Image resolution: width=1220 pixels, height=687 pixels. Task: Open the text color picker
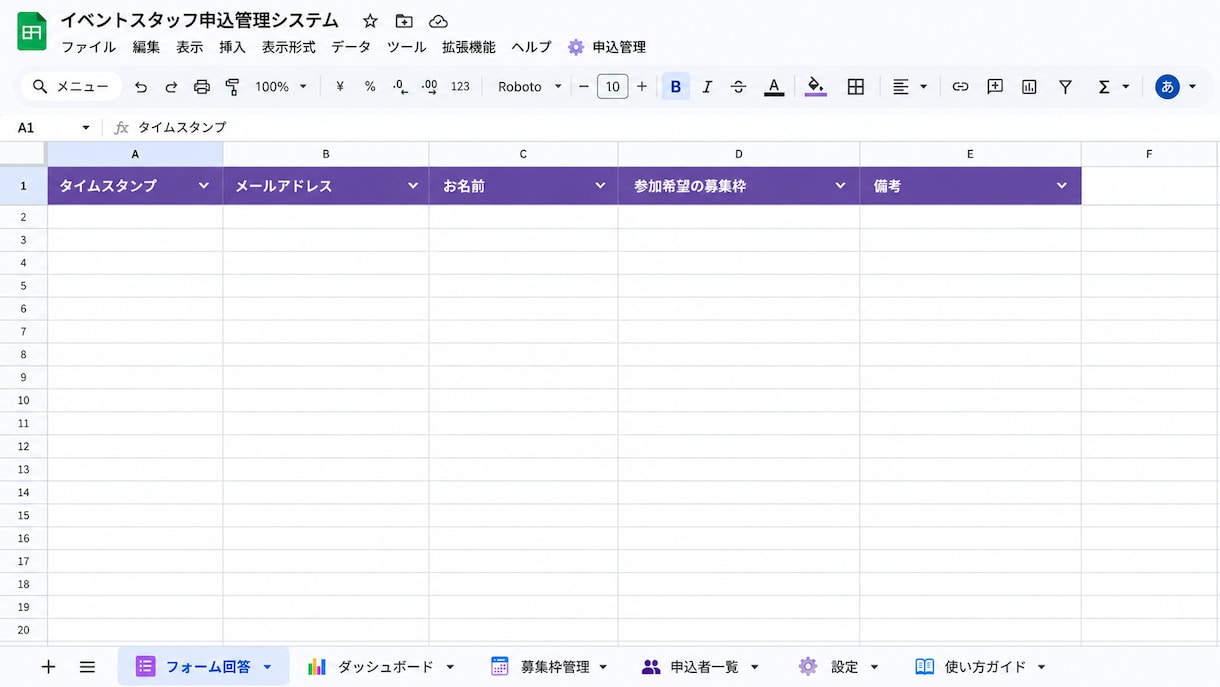click(x=774, y=87)
